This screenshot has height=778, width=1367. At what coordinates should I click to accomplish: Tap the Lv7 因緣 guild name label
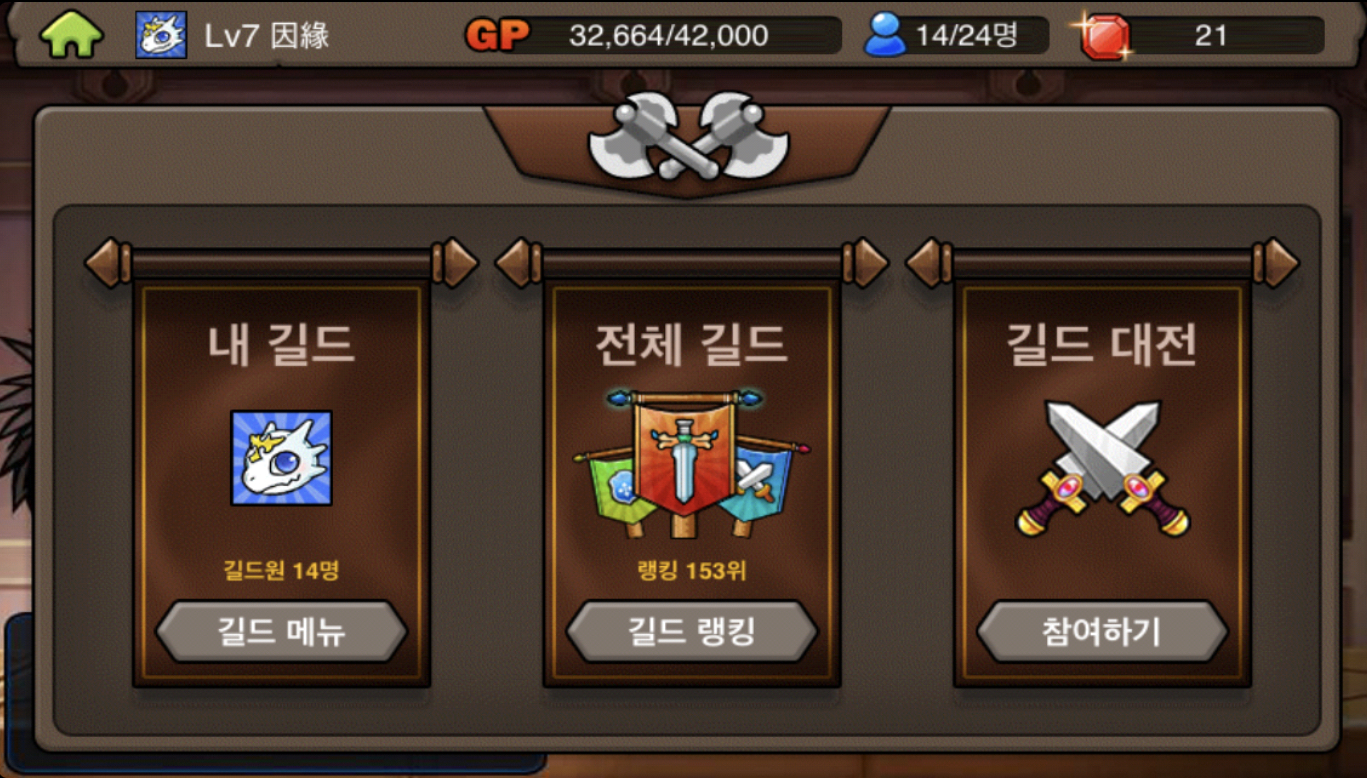267,36
